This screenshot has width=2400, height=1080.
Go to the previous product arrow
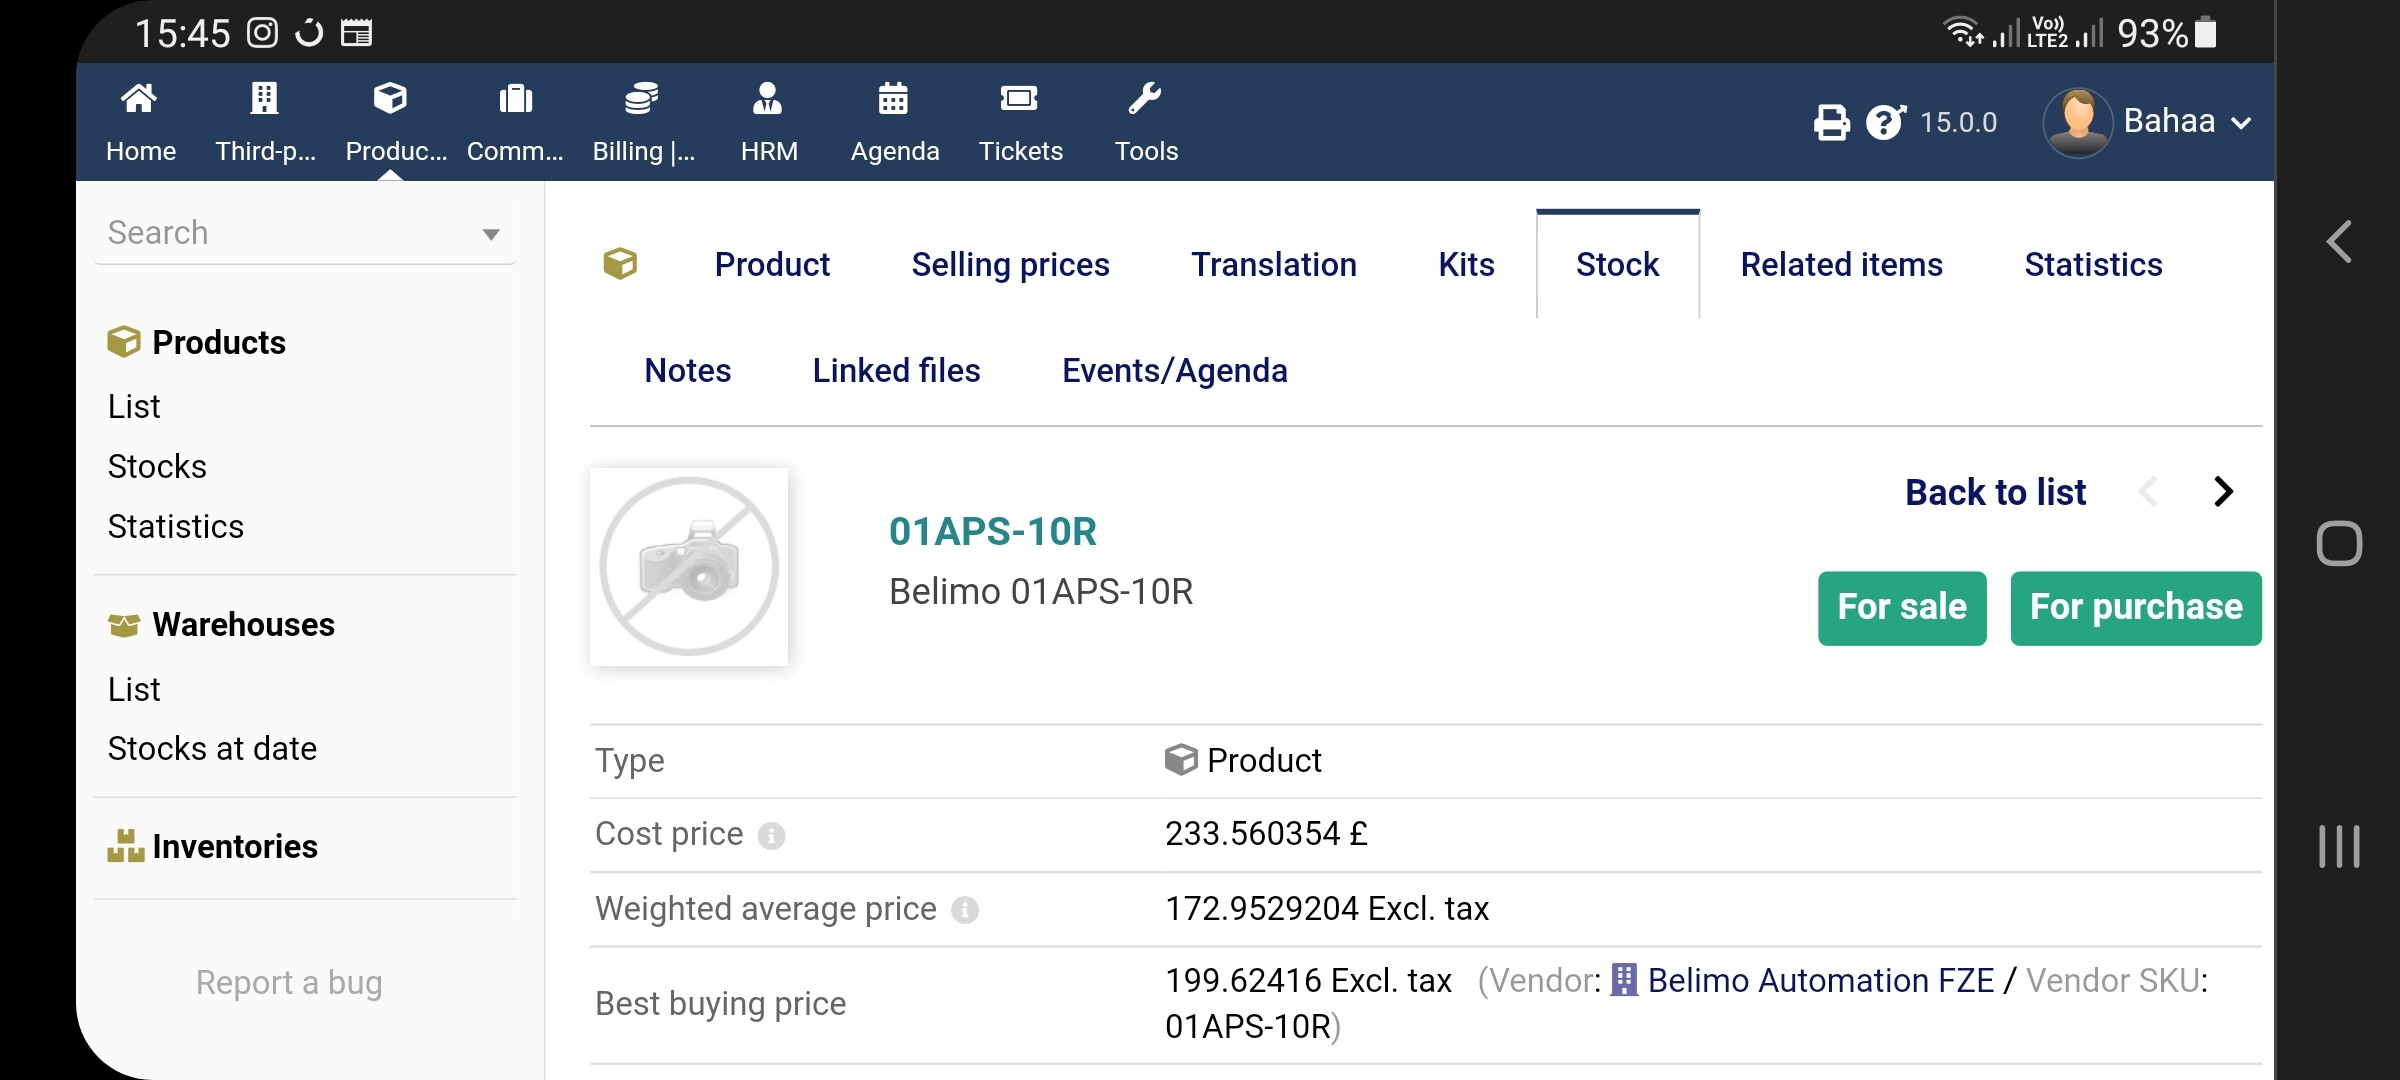coord(2148,491)
